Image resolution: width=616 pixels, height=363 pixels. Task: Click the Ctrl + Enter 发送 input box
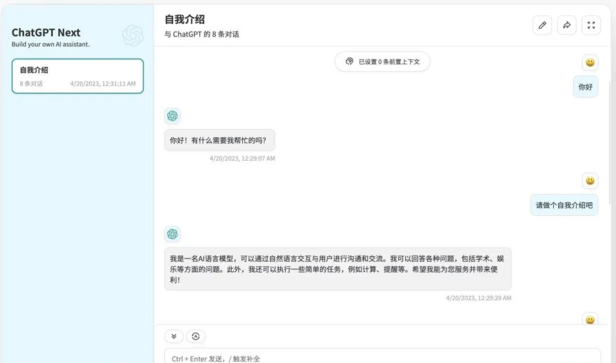point(382,356)
